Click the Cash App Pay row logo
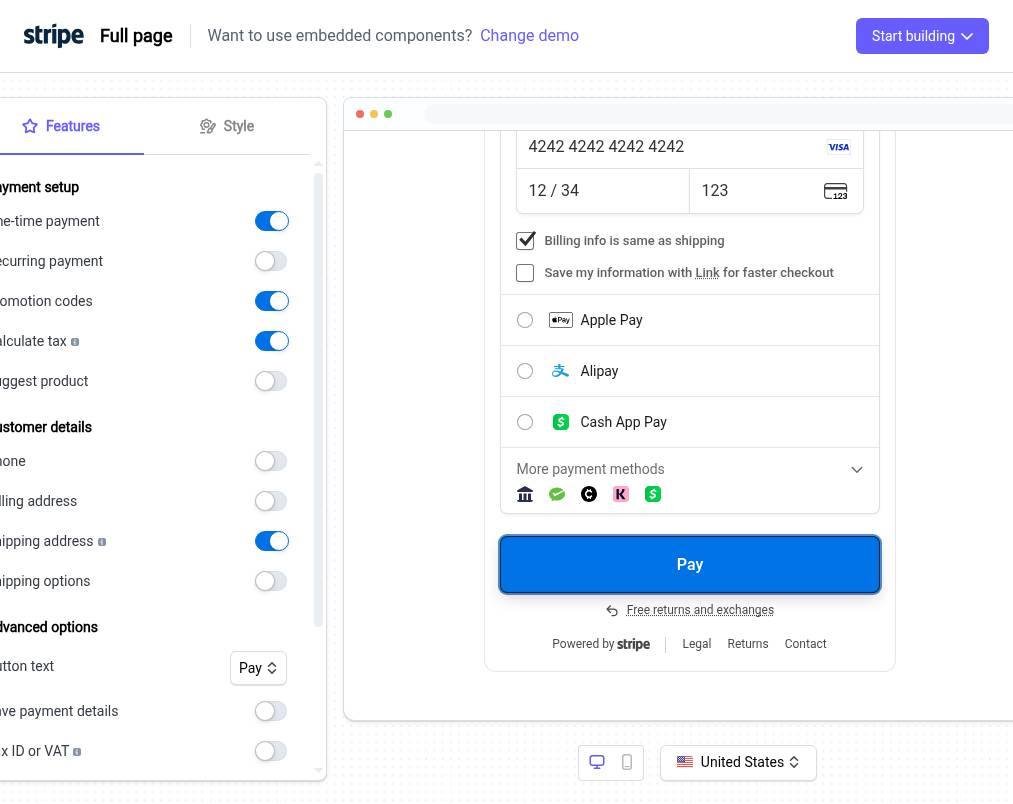The image size is (1013, 804). tap(561, 422)
